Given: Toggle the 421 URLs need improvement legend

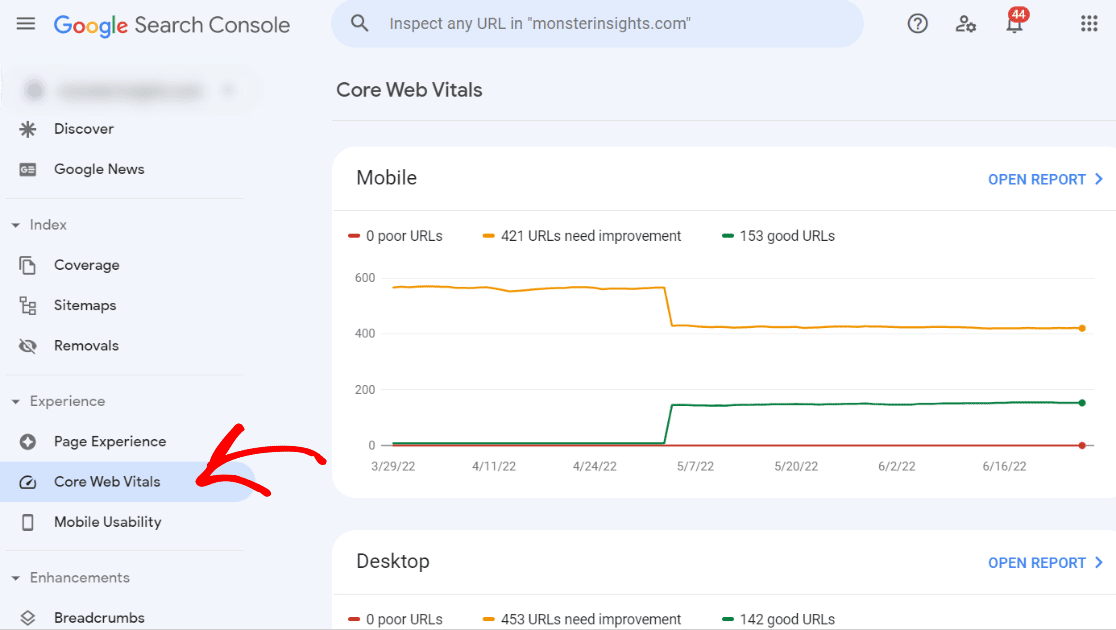Looking at the screenshot, I should [581, 236].
